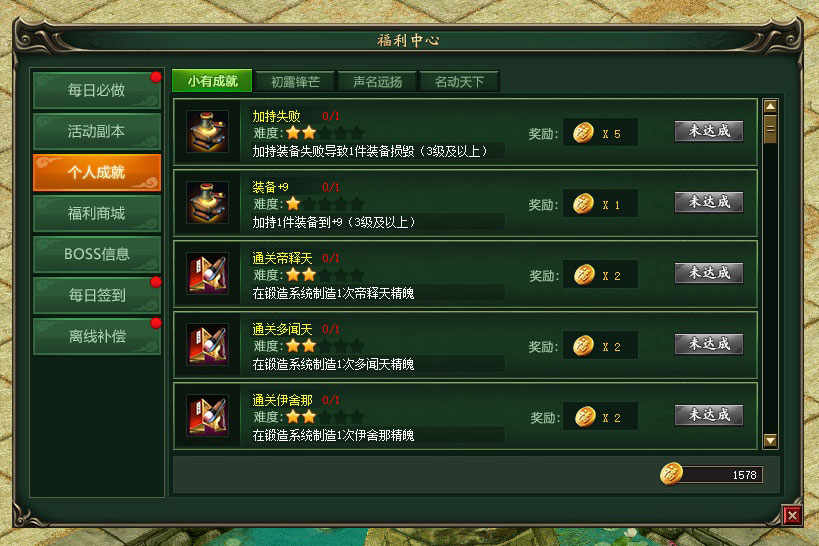Click the scrollbar down arrow
The height and width of the screenshot is (546, 819).
point(770,440)
